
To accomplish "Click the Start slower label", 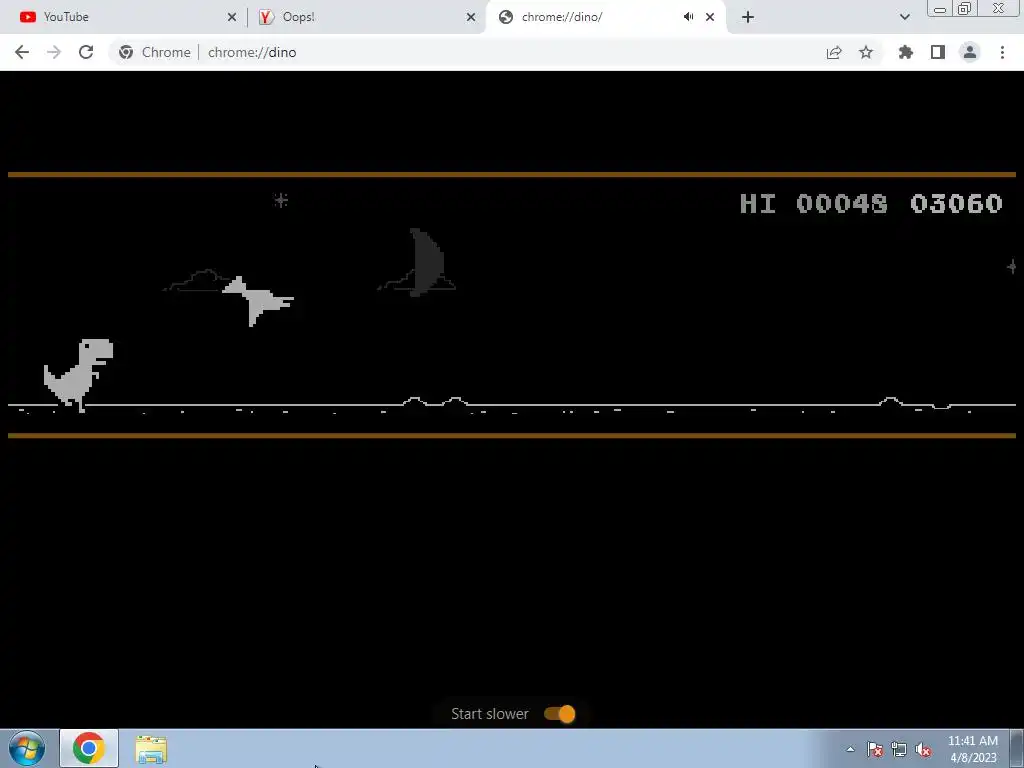I will (490, 714).
